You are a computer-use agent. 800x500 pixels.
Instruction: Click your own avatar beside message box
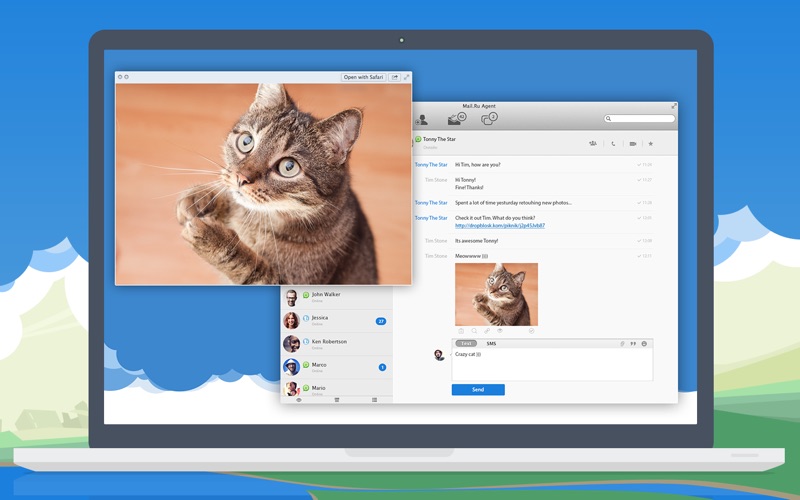439,355
